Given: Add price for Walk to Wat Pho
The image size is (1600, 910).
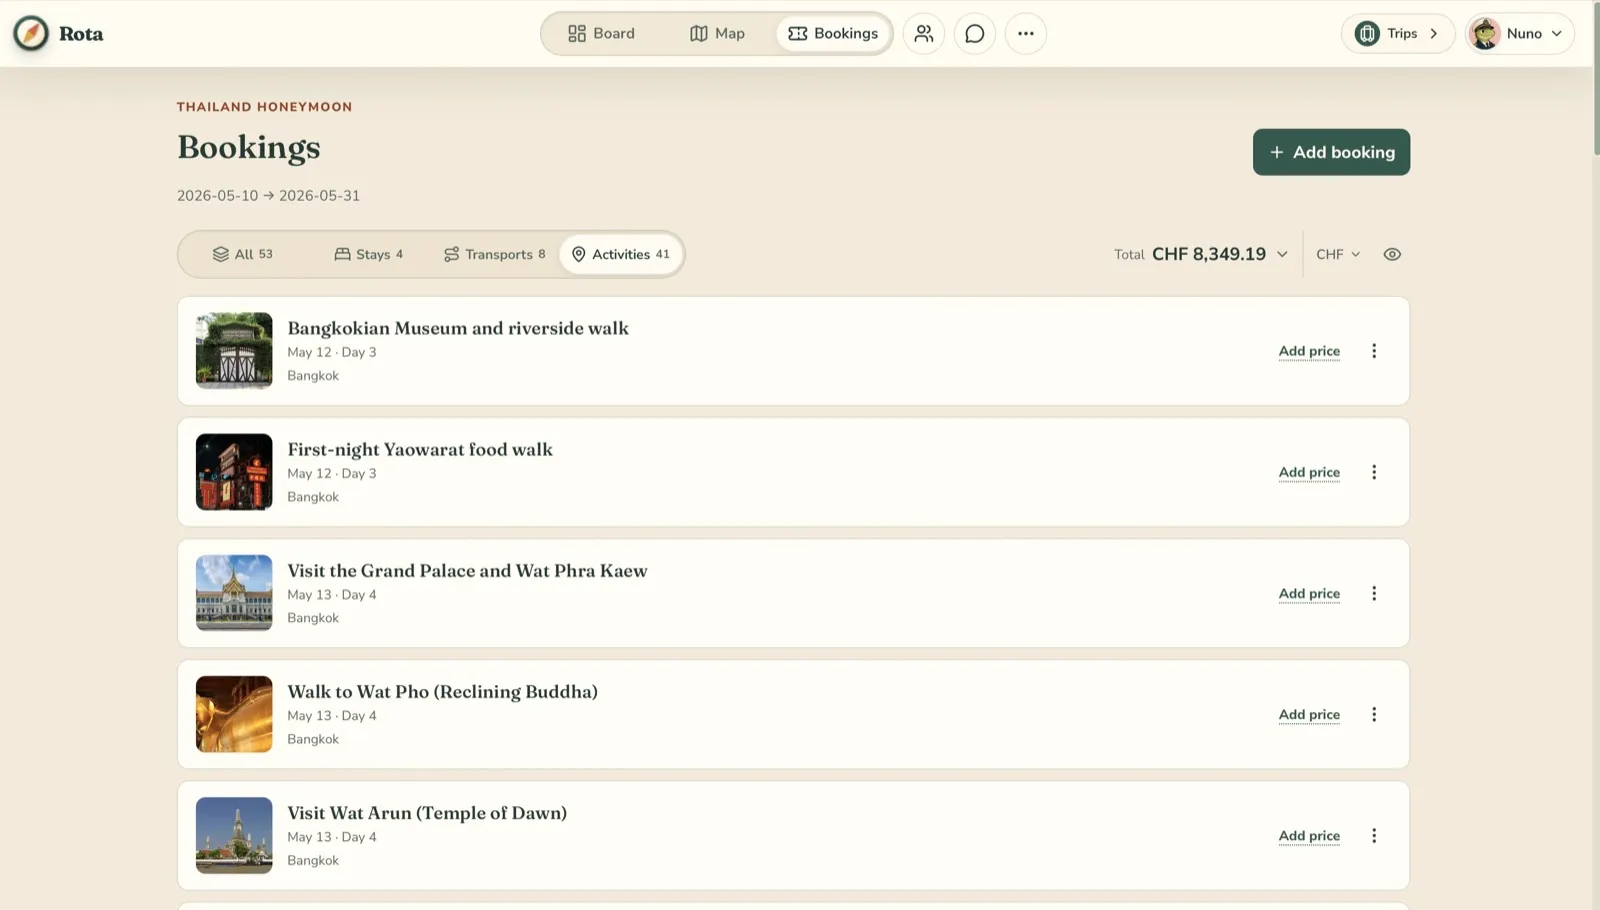Looking at the screenshot, I should pos(1309,714).
